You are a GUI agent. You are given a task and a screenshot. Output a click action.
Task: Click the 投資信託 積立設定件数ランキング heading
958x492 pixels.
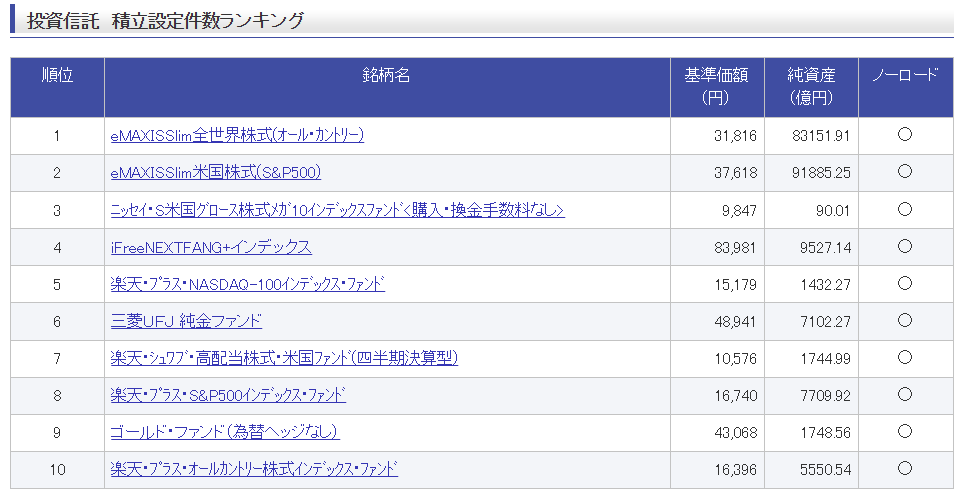(x=165, y=20)
